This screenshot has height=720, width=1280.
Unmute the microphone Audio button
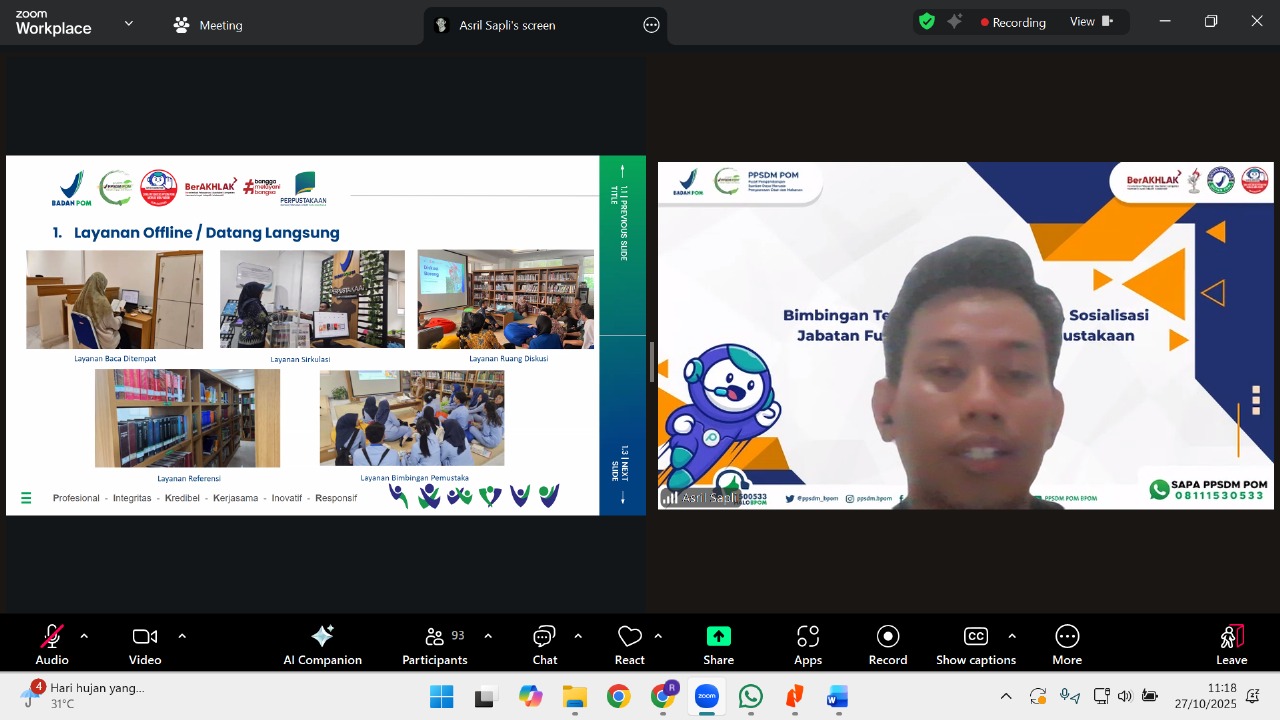(x=52, y=644)
